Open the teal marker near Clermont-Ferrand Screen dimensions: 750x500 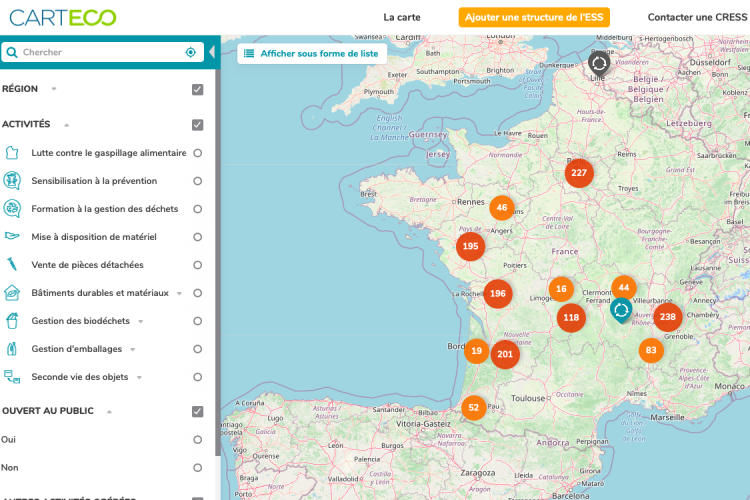click(x=621, y=311)
